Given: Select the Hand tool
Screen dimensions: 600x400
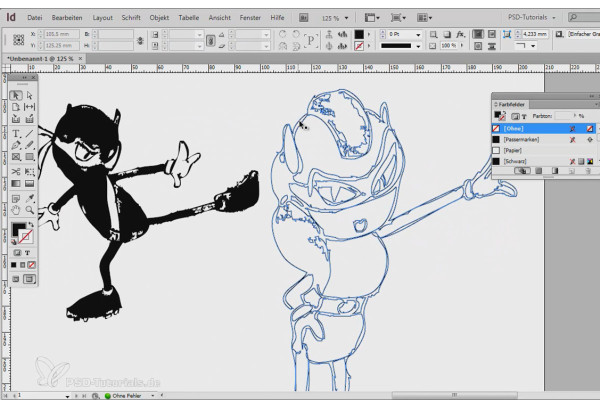Looking at the screenshot, I should pos(17,209).
